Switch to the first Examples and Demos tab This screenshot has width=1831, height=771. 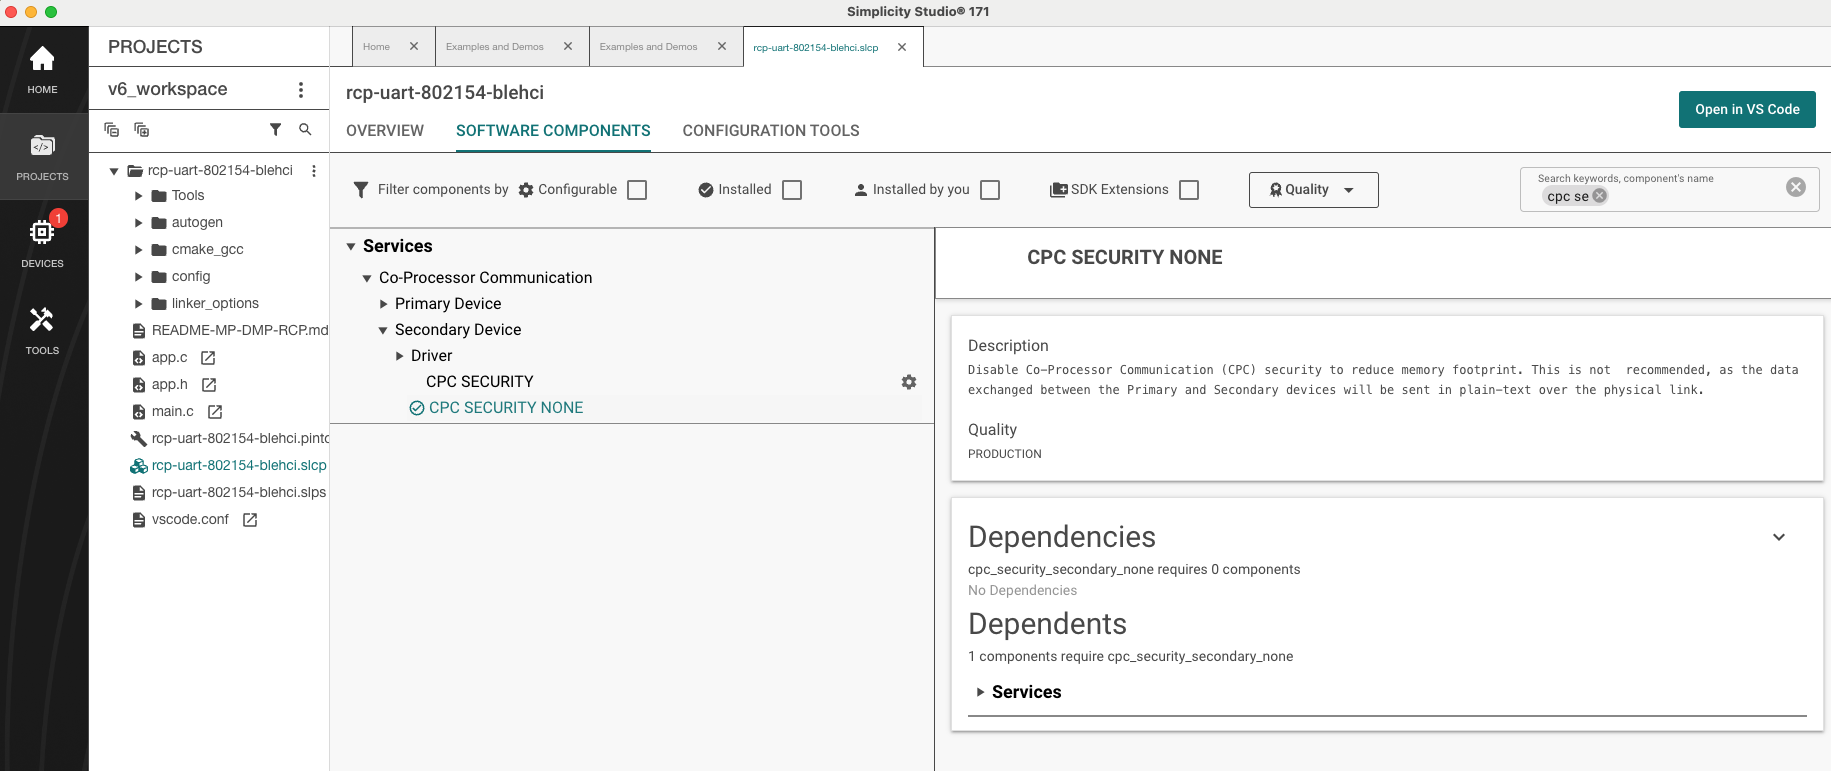point(495,47)
